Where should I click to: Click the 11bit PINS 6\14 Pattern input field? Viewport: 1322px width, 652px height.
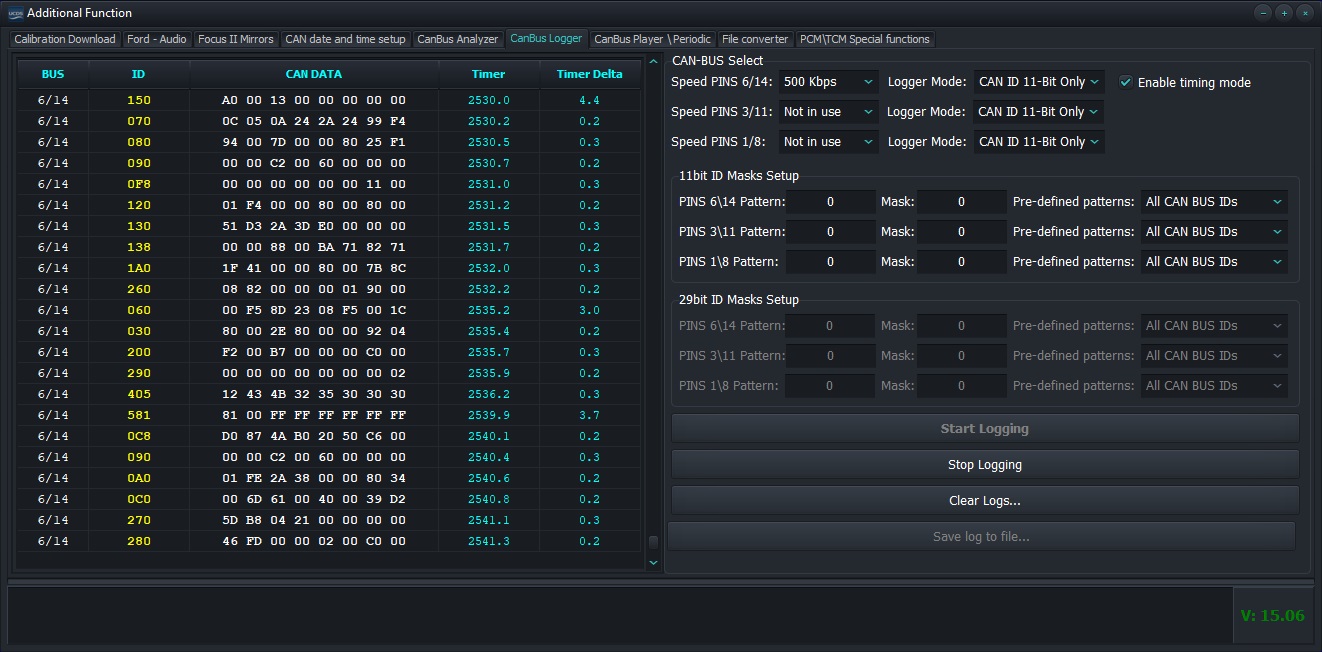830,202
